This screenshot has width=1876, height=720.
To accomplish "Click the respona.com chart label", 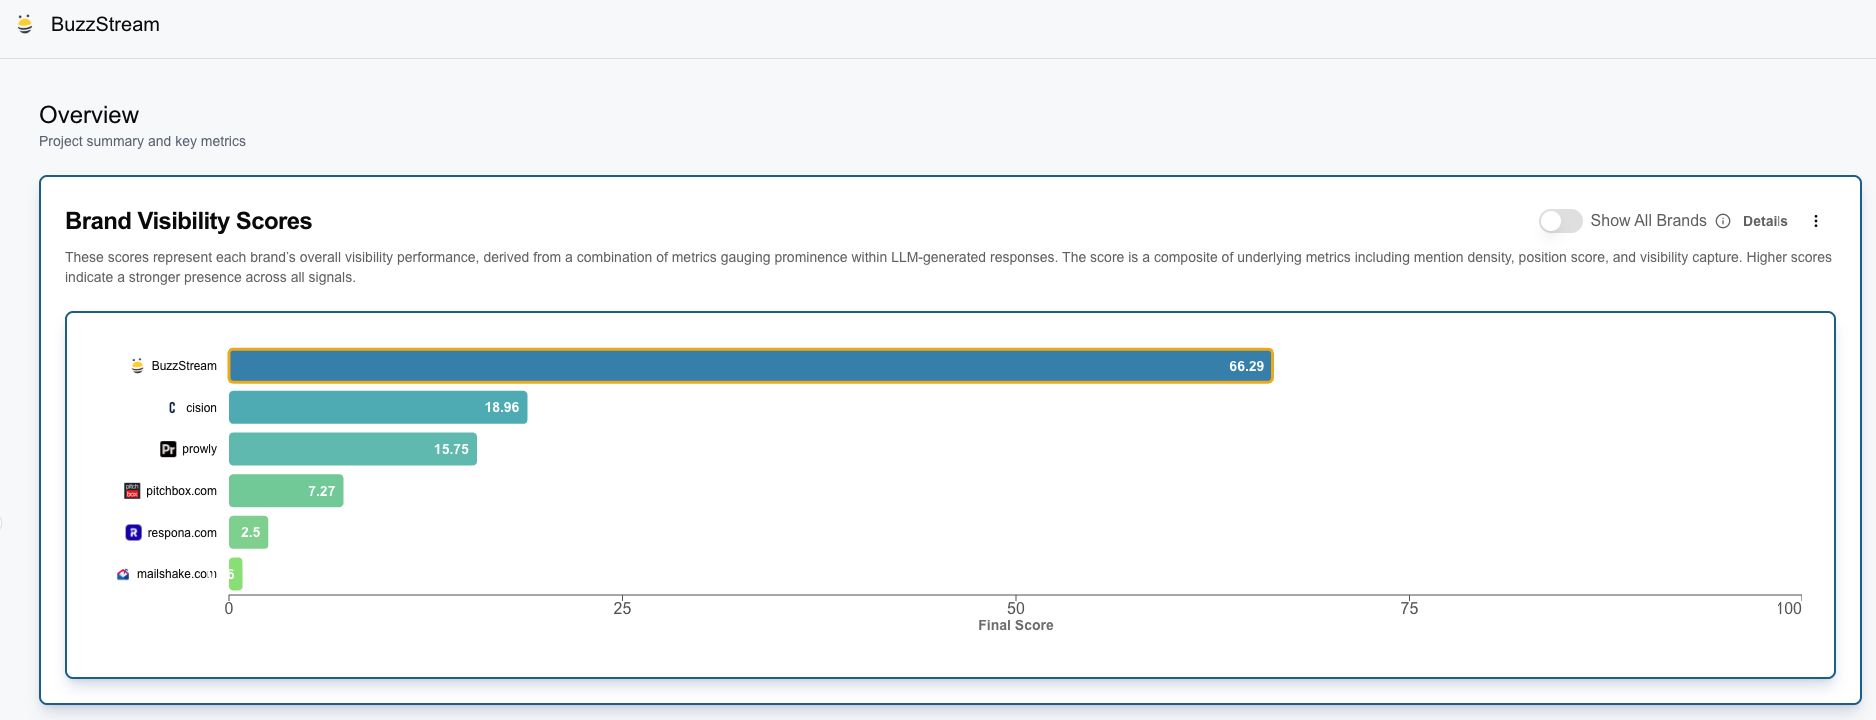I will pos(182,533).
